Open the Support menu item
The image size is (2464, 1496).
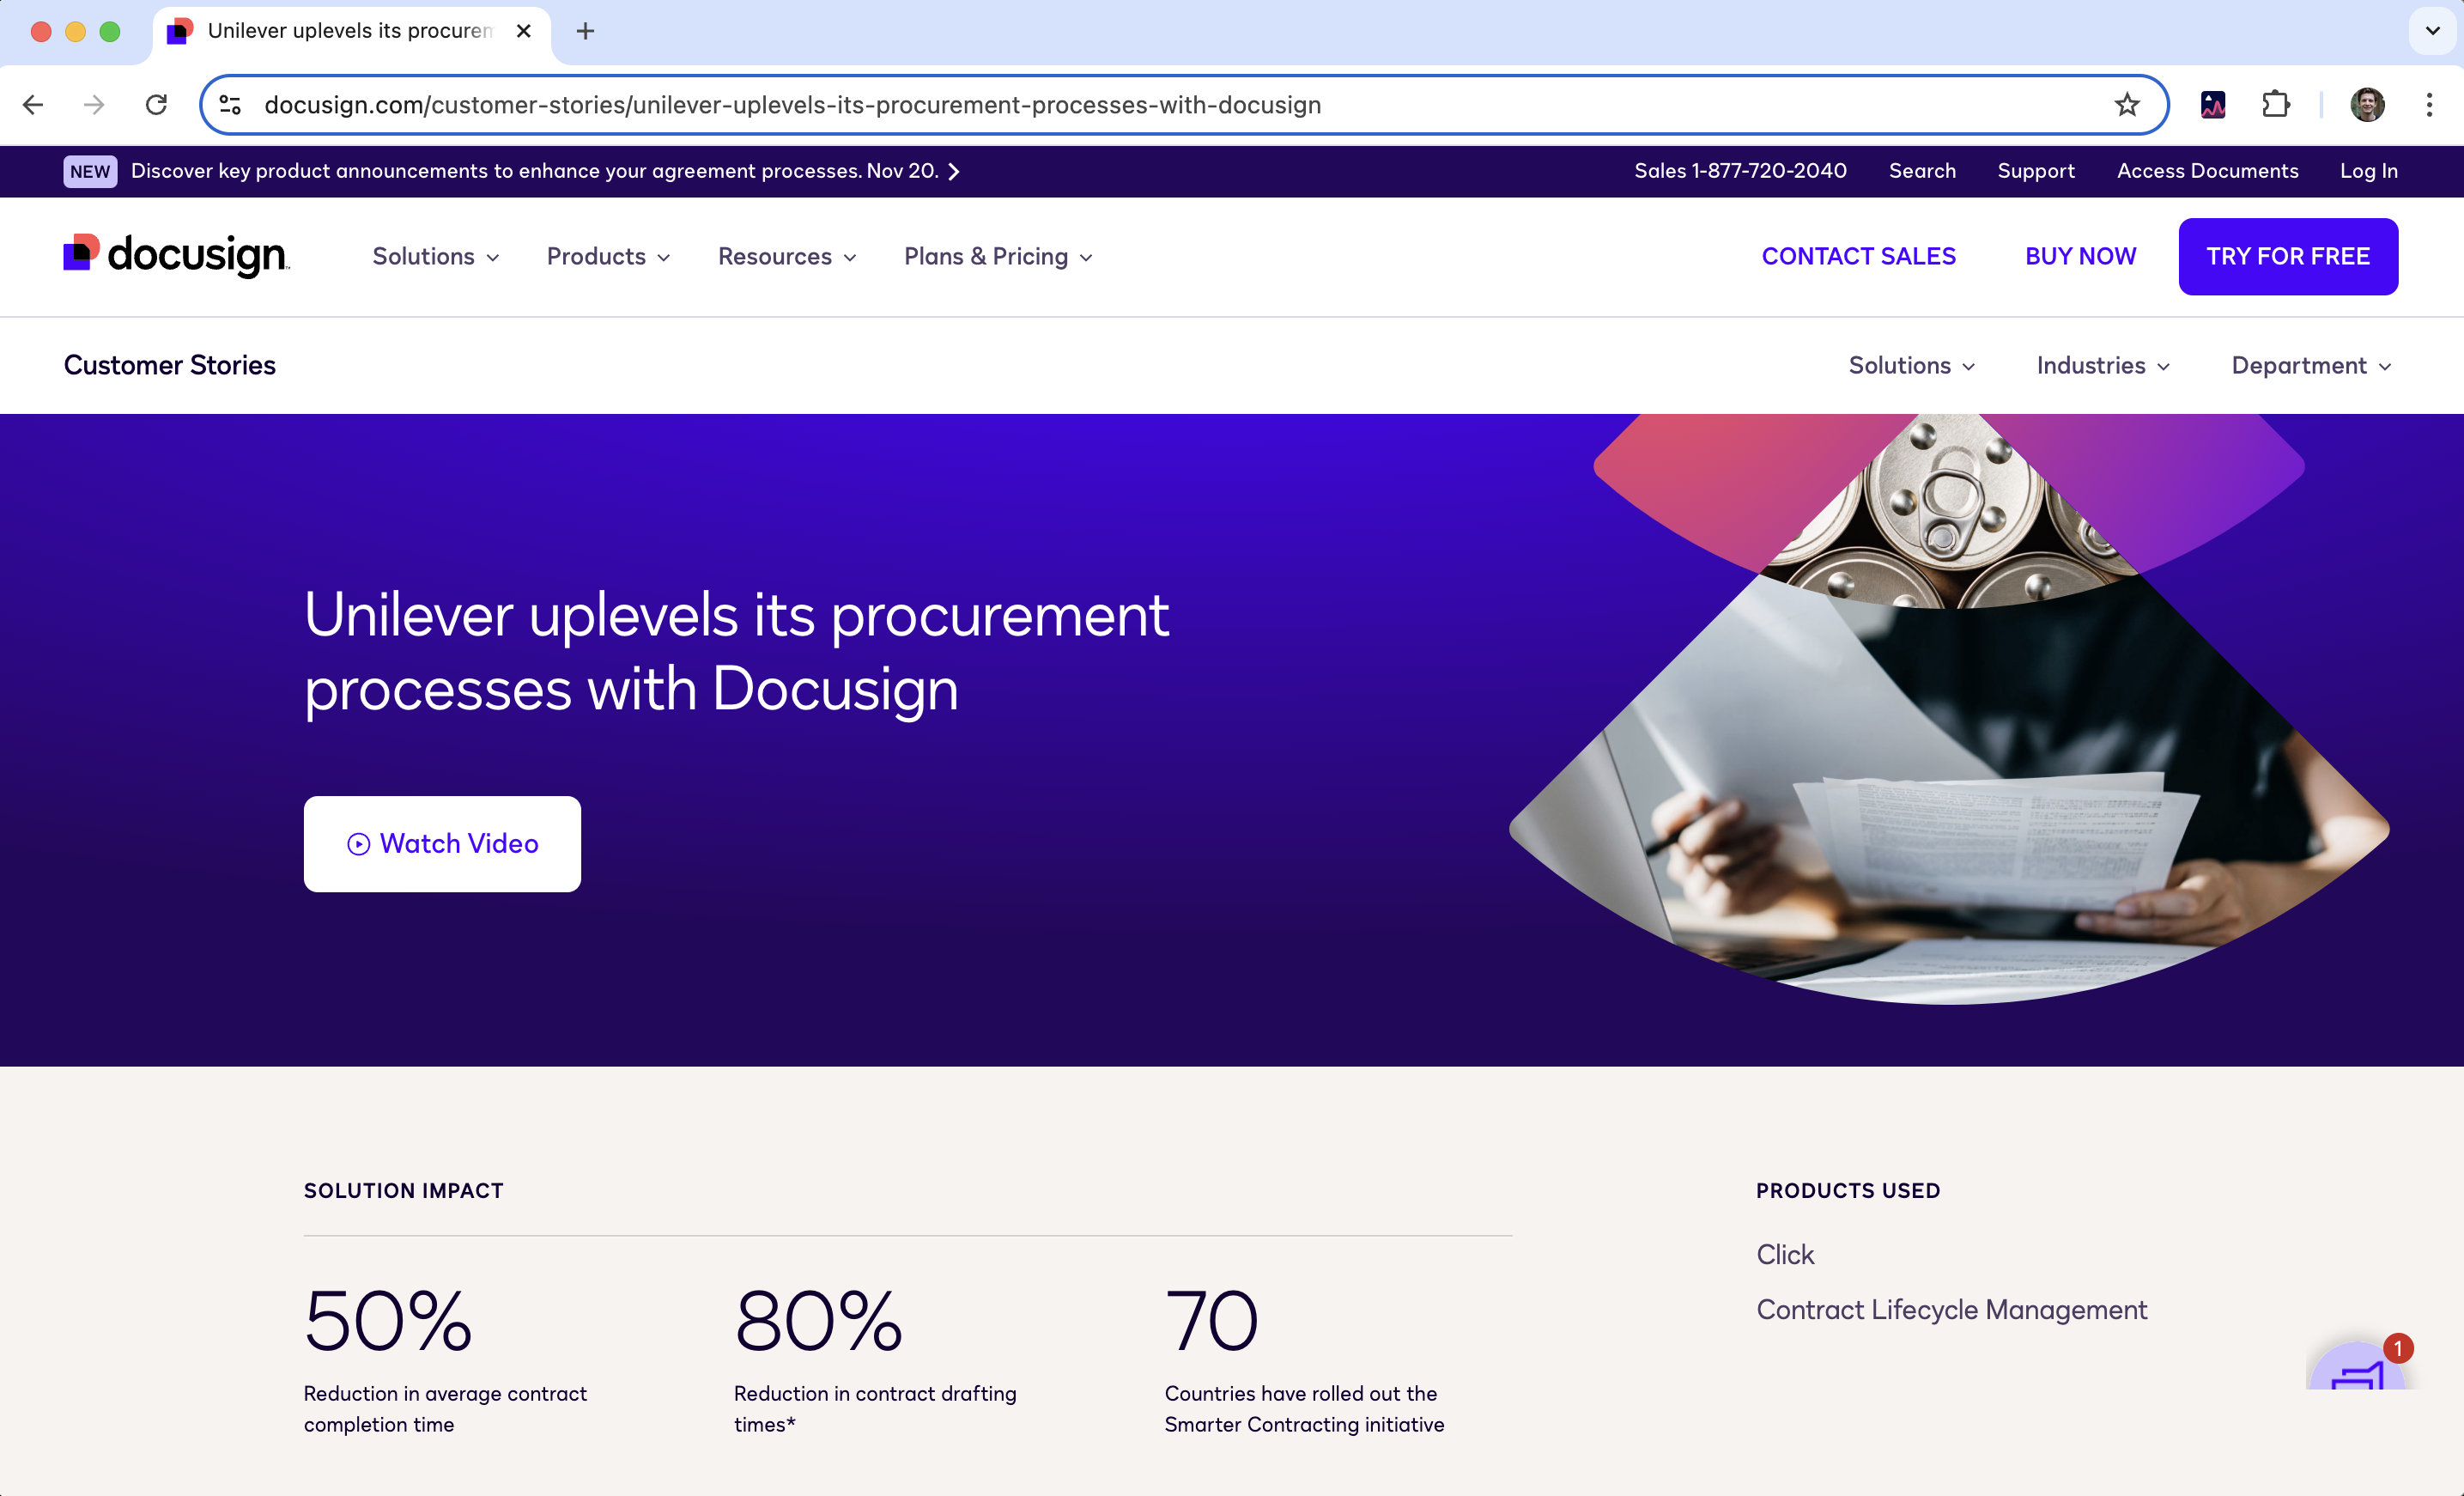pos(2035,171)
